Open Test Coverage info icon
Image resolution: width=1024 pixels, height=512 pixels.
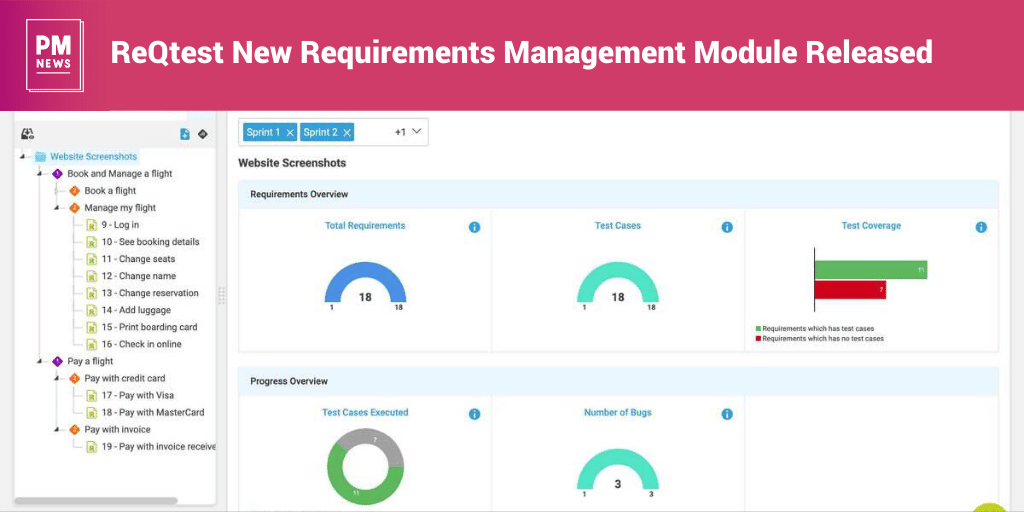pos(981,227)
